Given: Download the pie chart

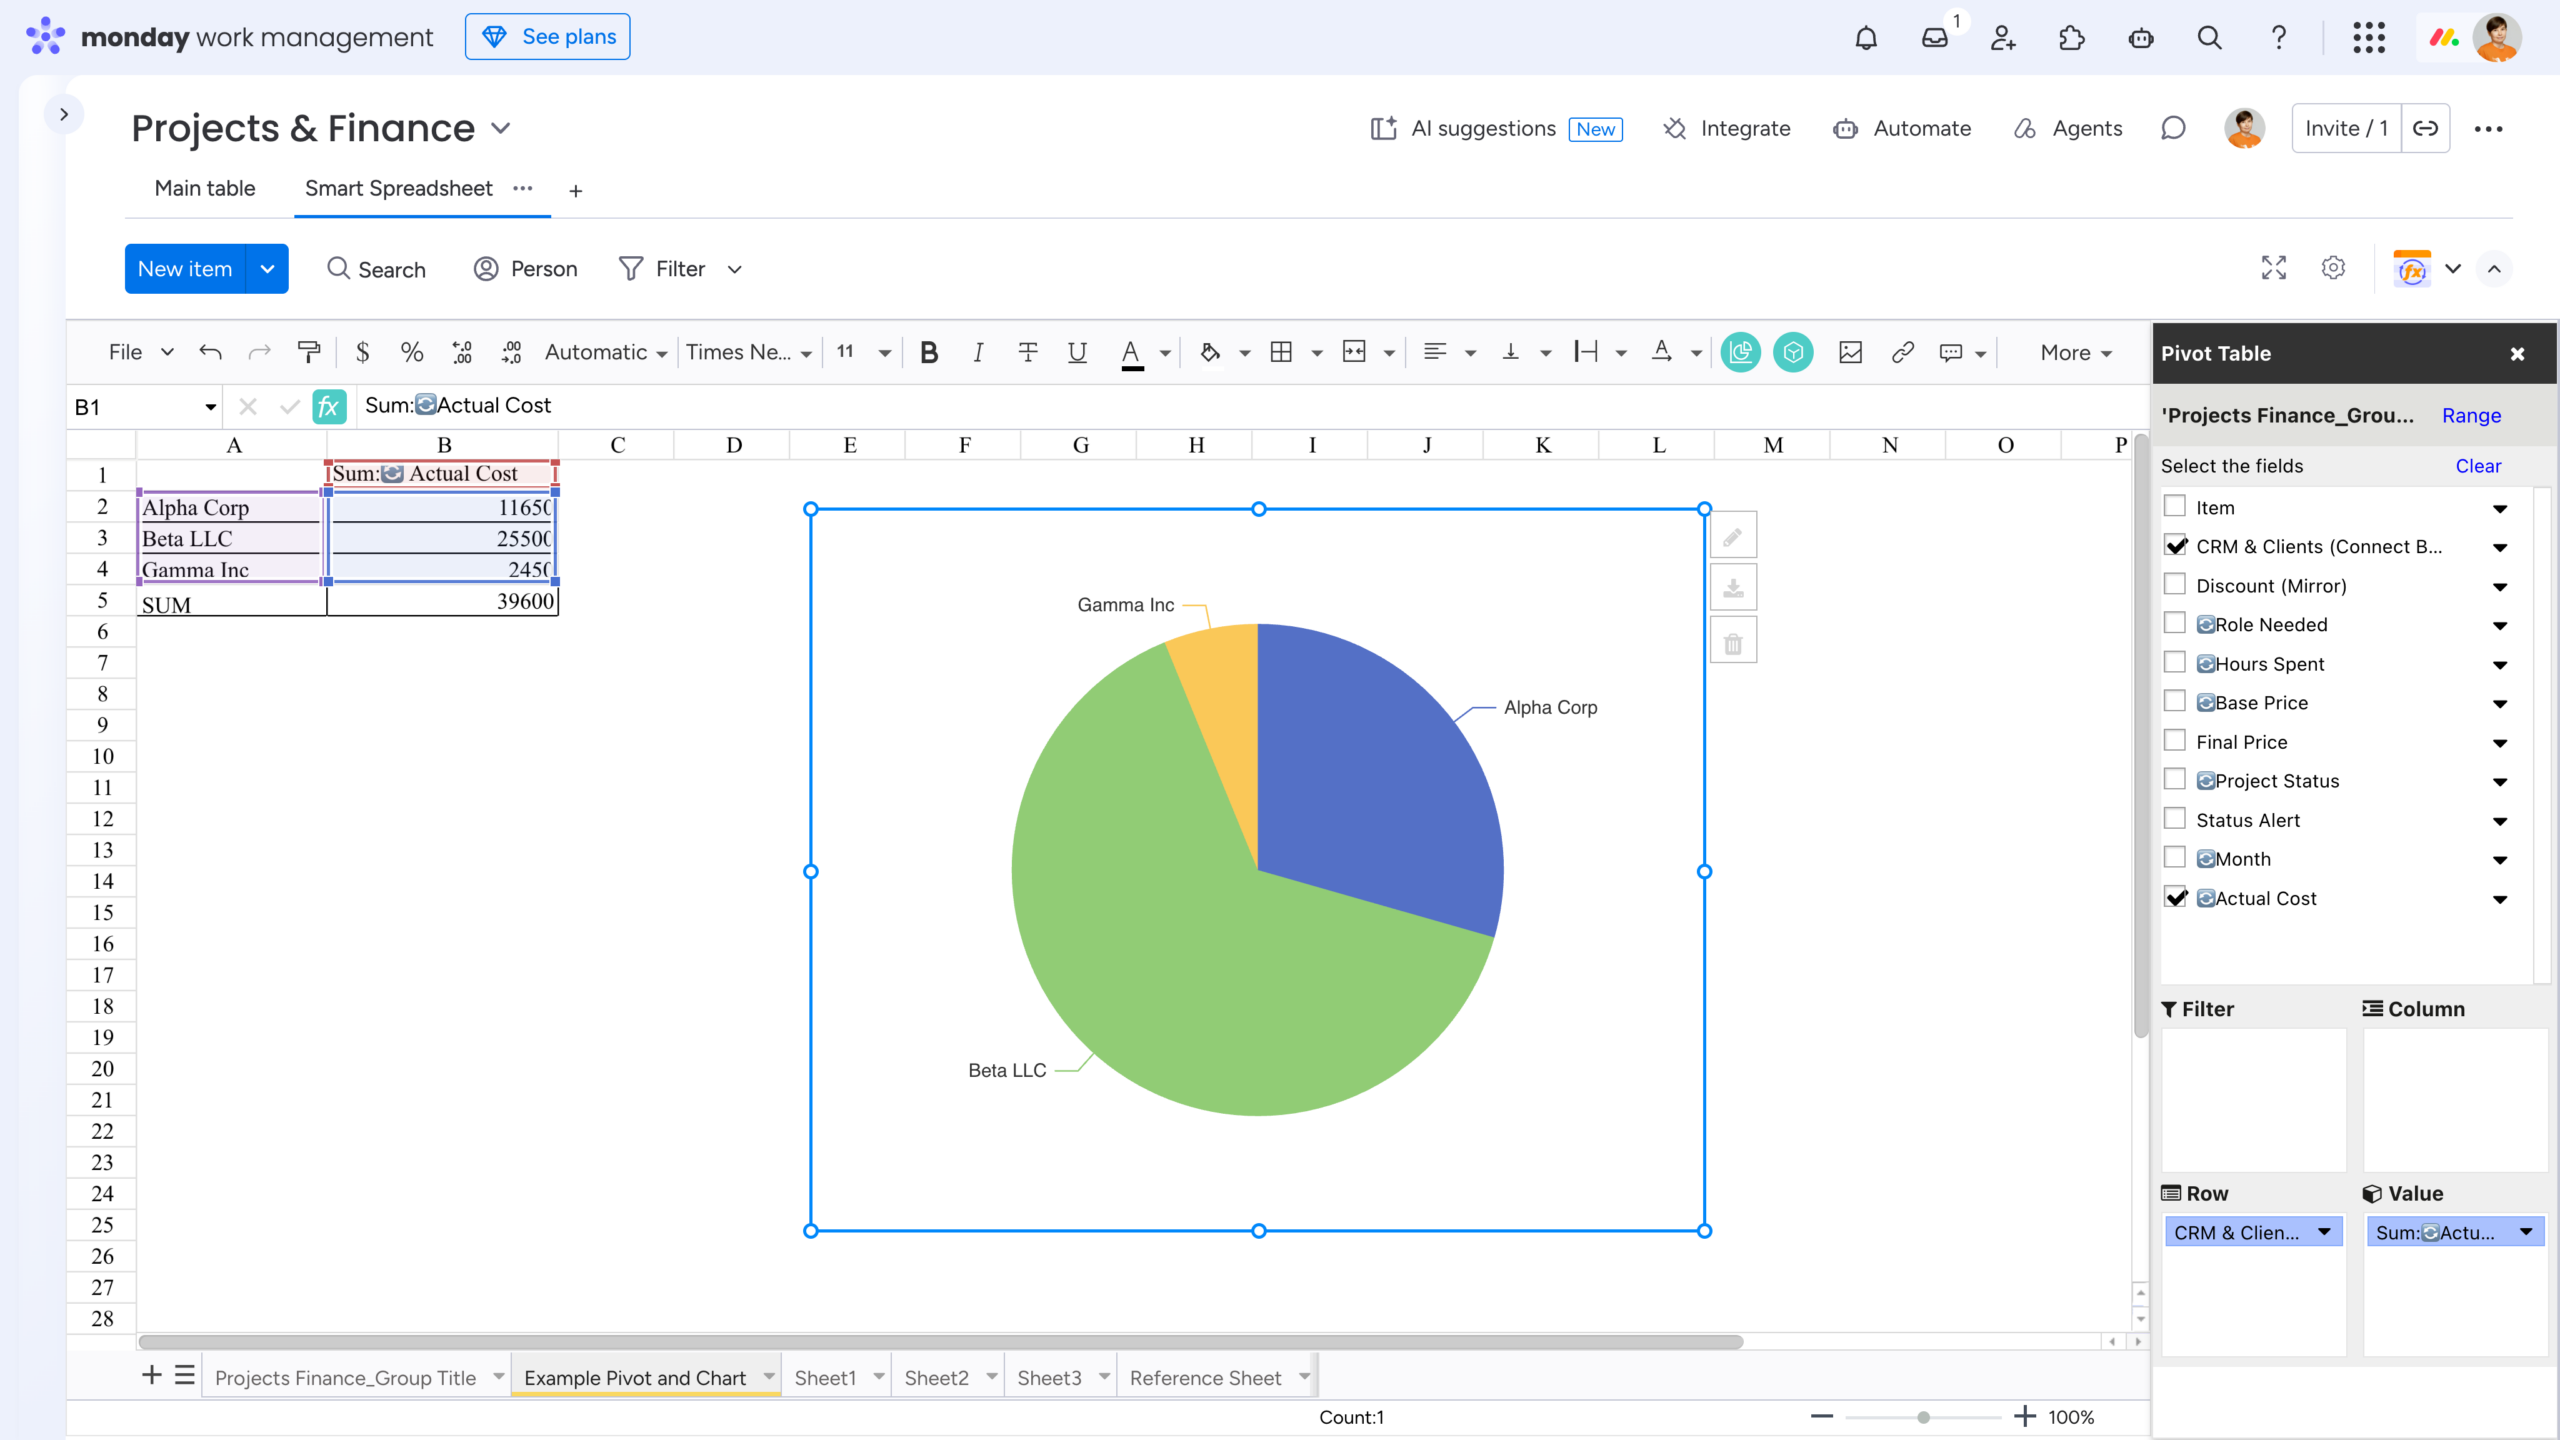Looking at the screenshot, I should (x=1733, y=588).
